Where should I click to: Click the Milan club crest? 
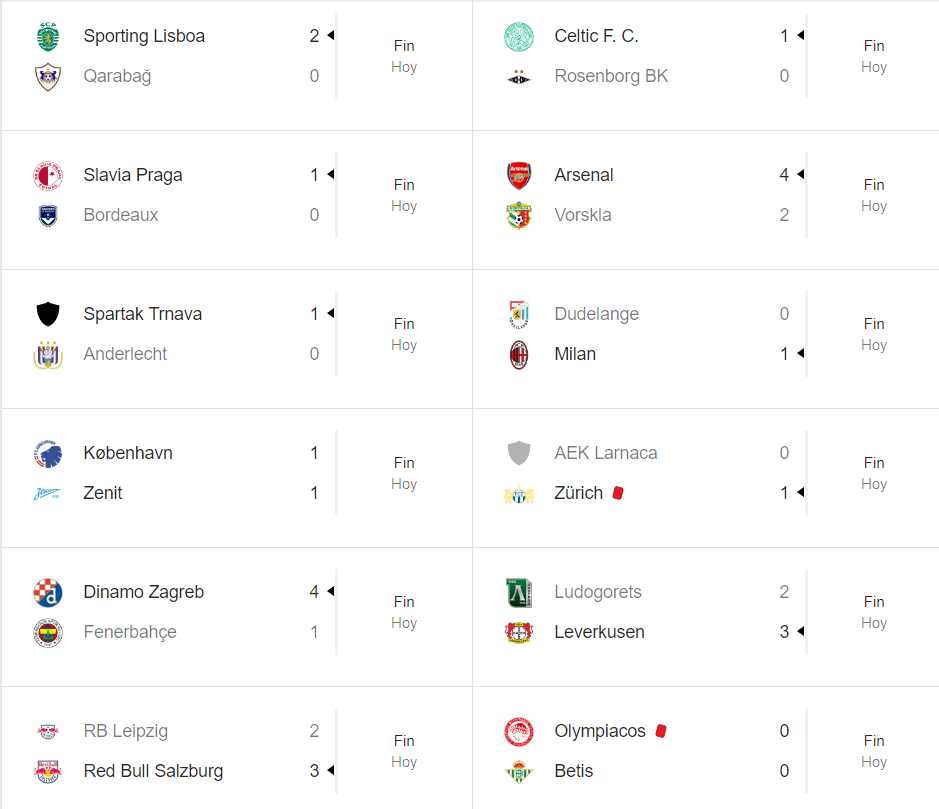point(519,354)
